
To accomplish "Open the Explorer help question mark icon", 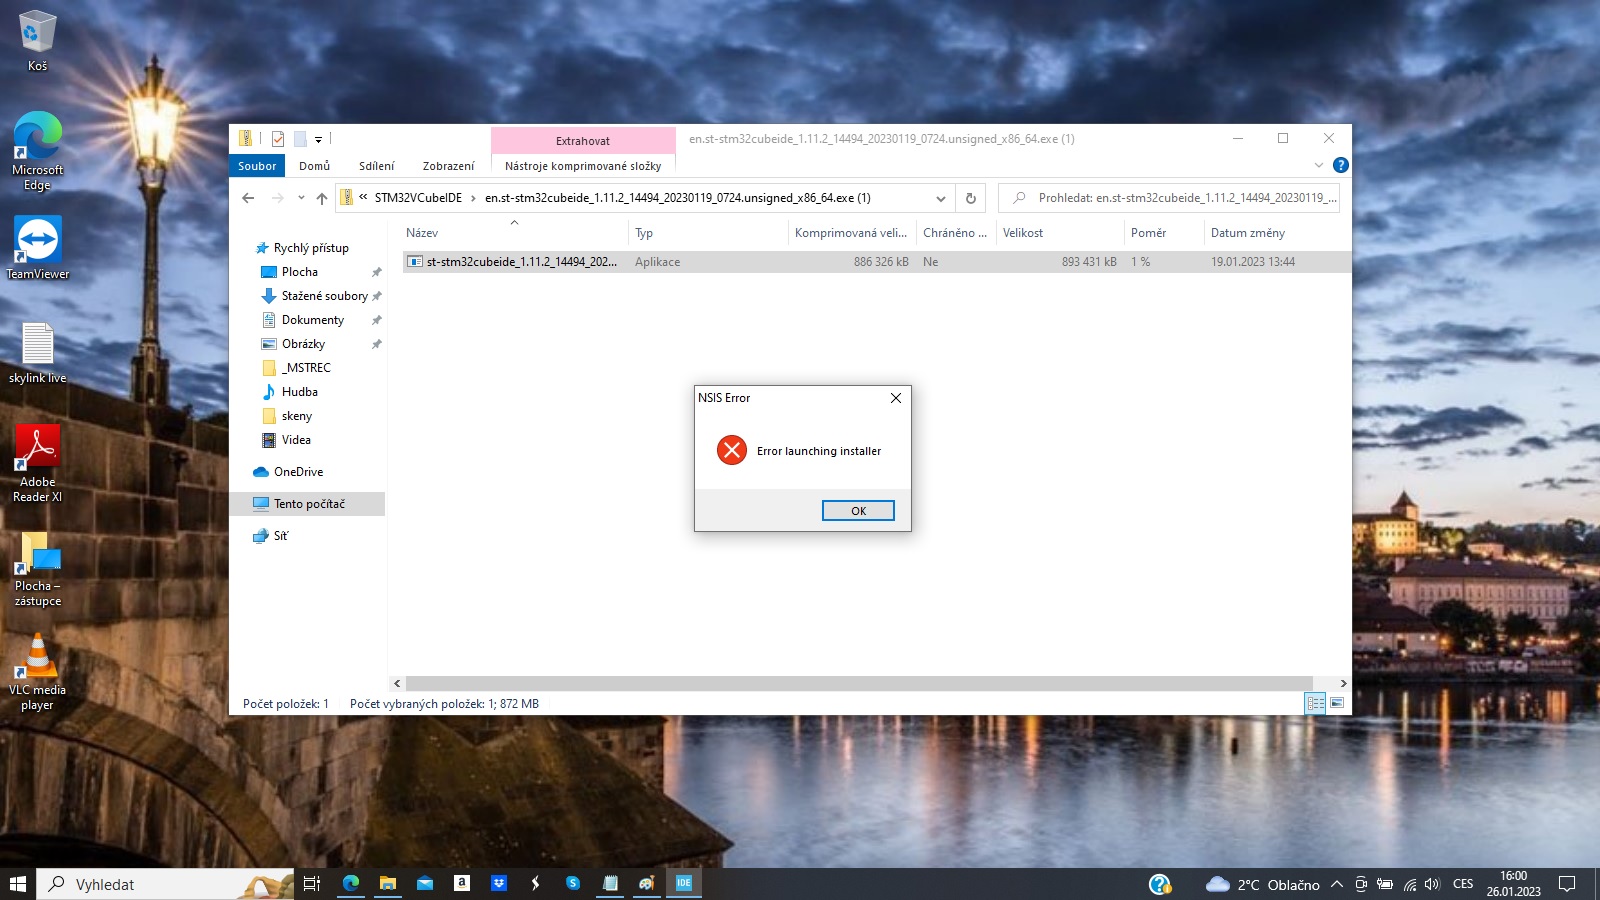I will pos(1341,165).
